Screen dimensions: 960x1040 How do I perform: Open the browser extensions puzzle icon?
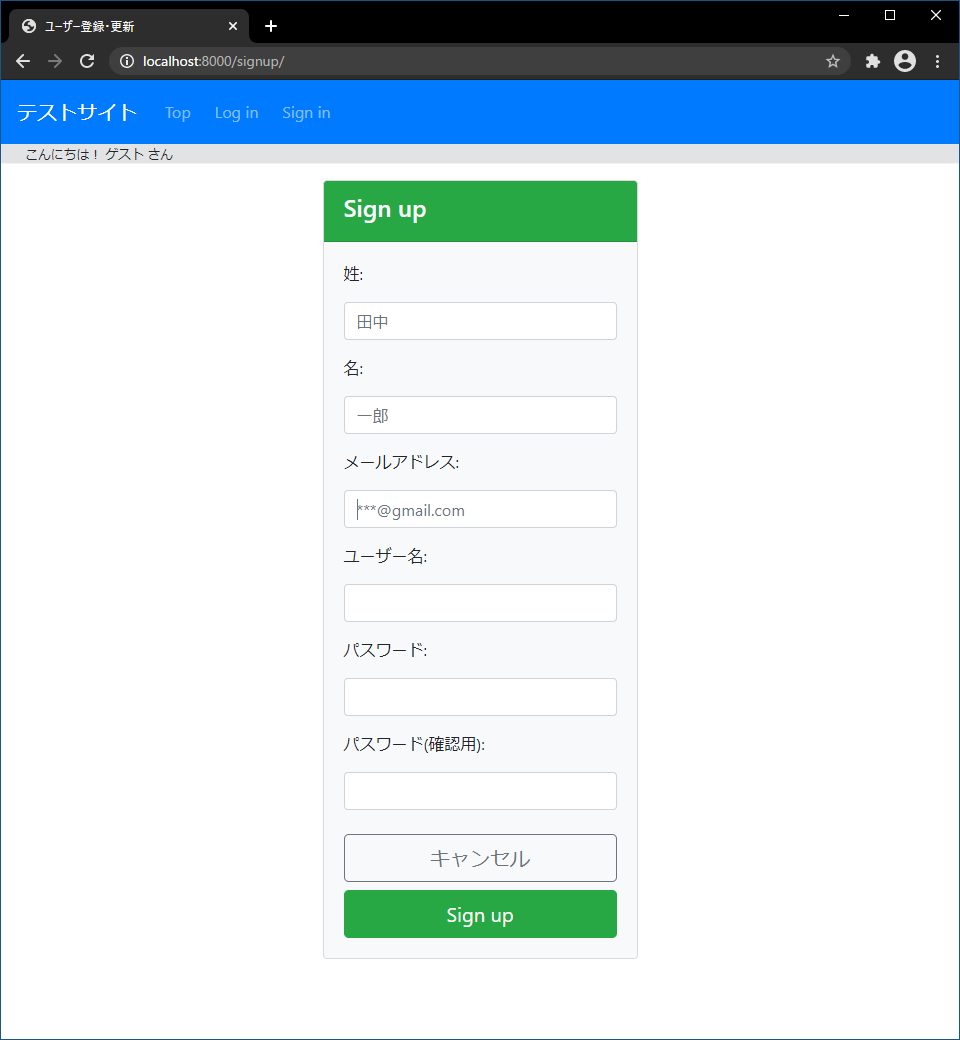[872, 61]
